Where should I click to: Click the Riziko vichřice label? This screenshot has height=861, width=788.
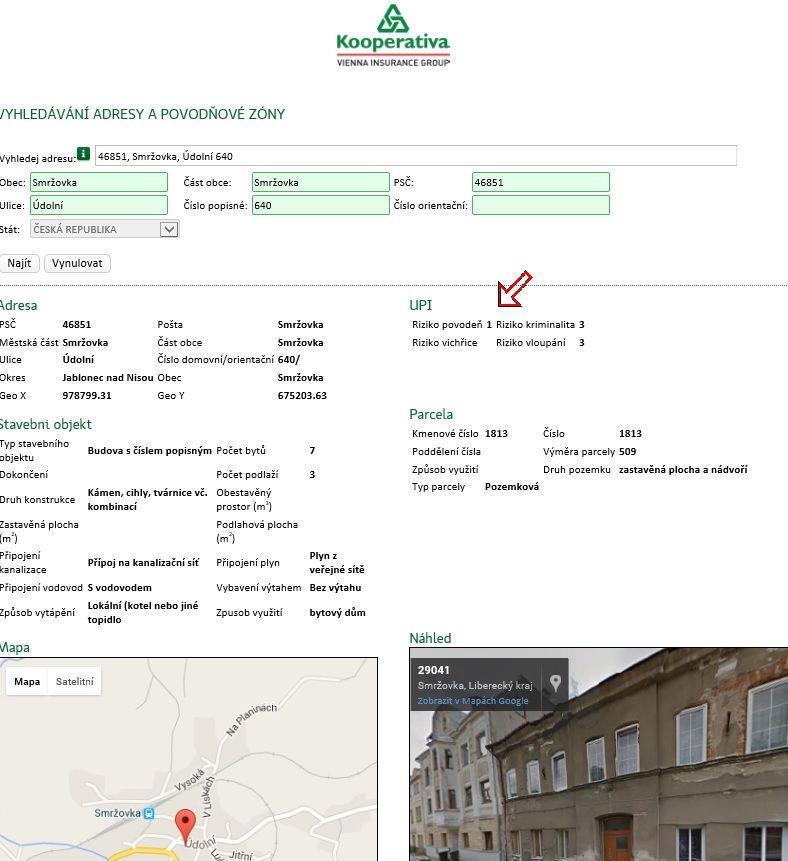(445, 343)
